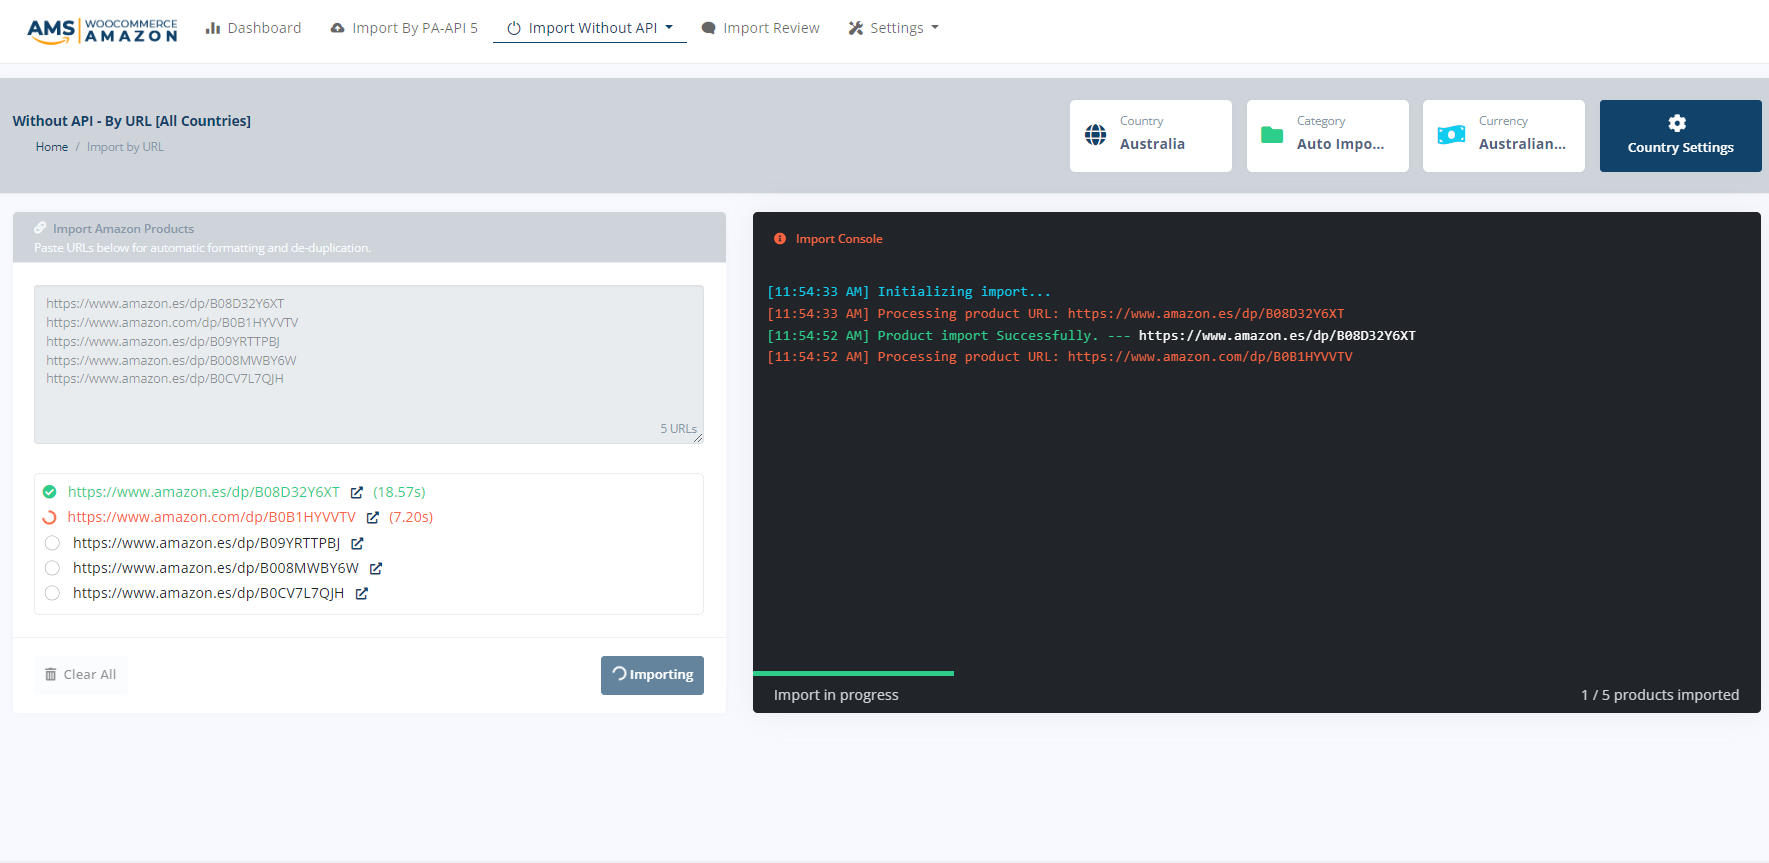Click the Importing button
The width and height of the screenshot is (1769, 863).
point(652,675)
